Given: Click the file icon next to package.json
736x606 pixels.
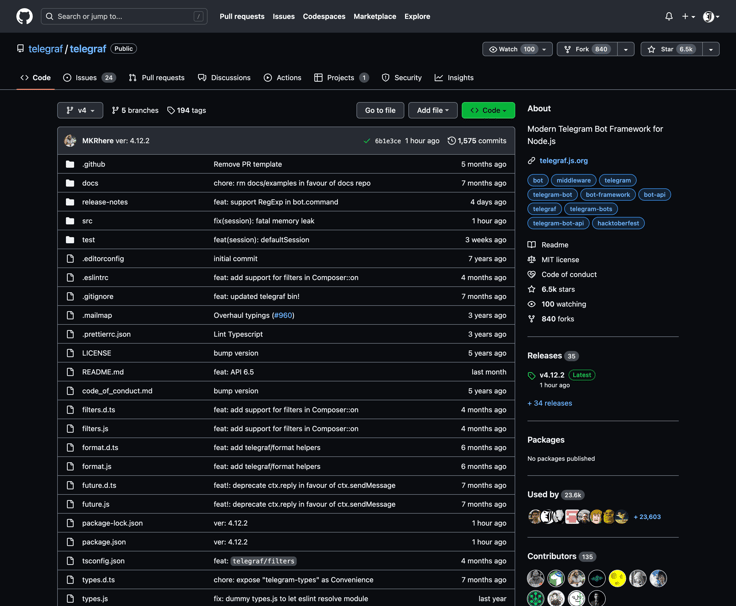Looking at the screenshot, I should click(70, 542).
